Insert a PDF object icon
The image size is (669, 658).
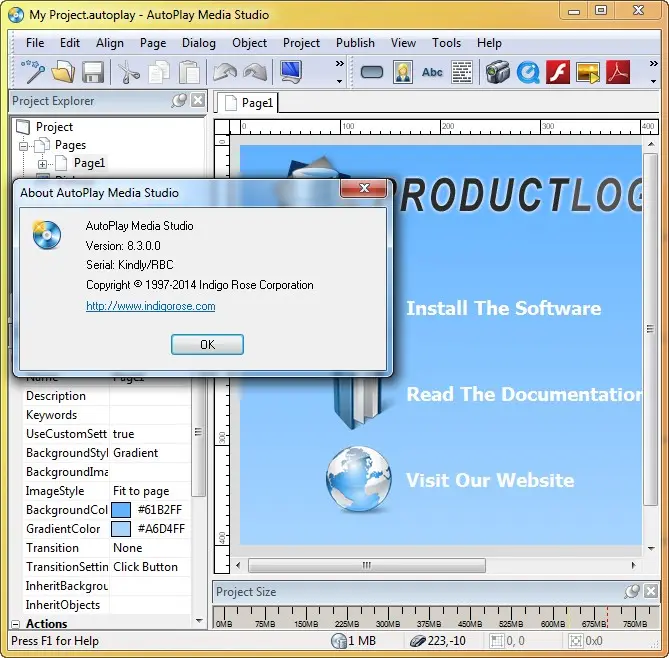(x=618, y=72)
